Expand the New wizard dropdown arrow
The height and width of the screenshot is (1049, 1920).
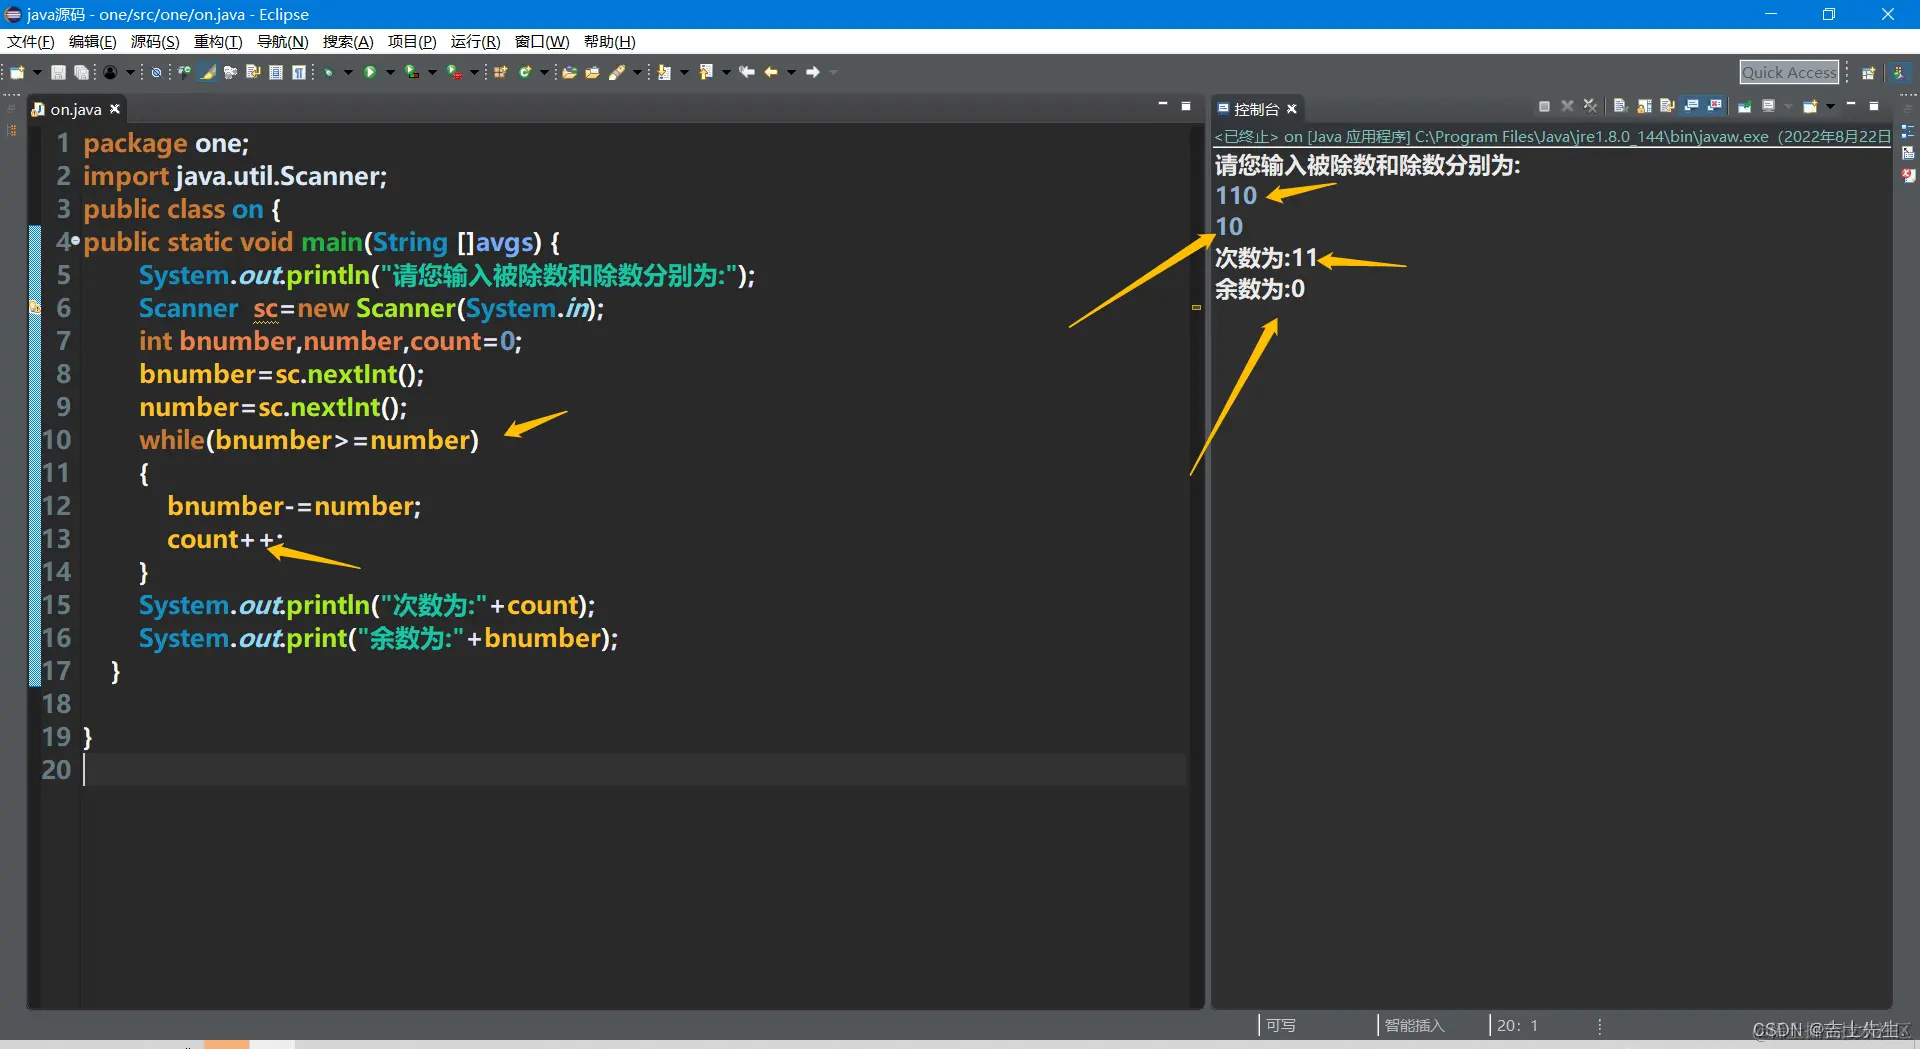(x=37, y=72)
